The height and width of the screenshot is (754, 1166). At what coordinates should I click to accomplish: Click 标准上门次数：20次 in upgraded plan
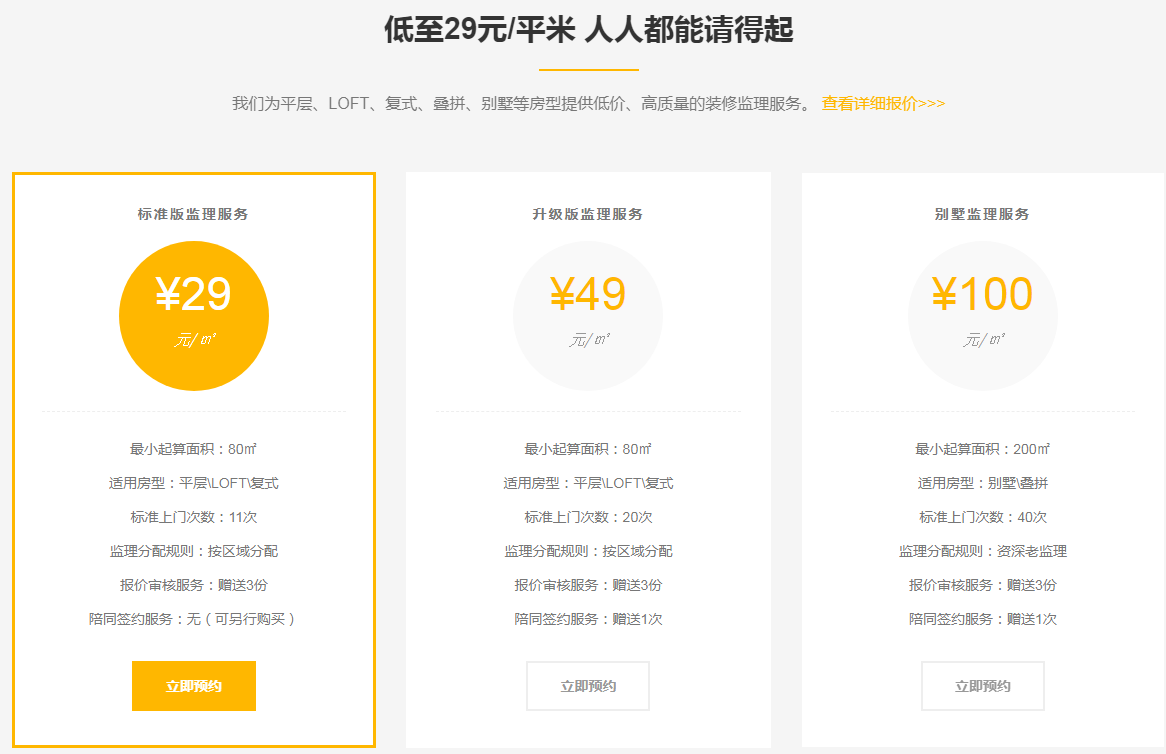pos(588,517)
